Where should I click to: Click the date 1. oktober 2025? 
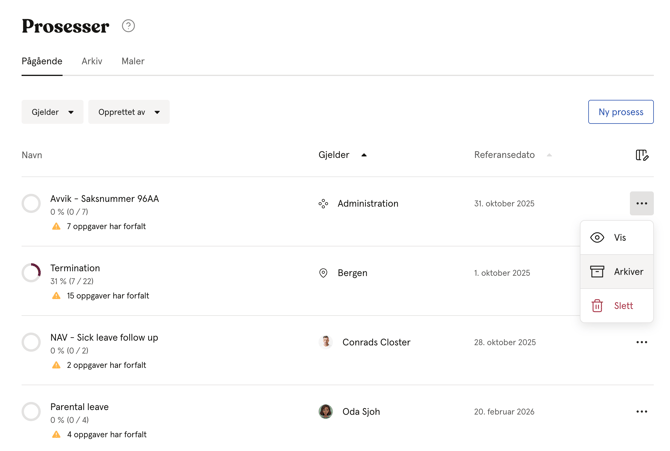click(502, 273)
